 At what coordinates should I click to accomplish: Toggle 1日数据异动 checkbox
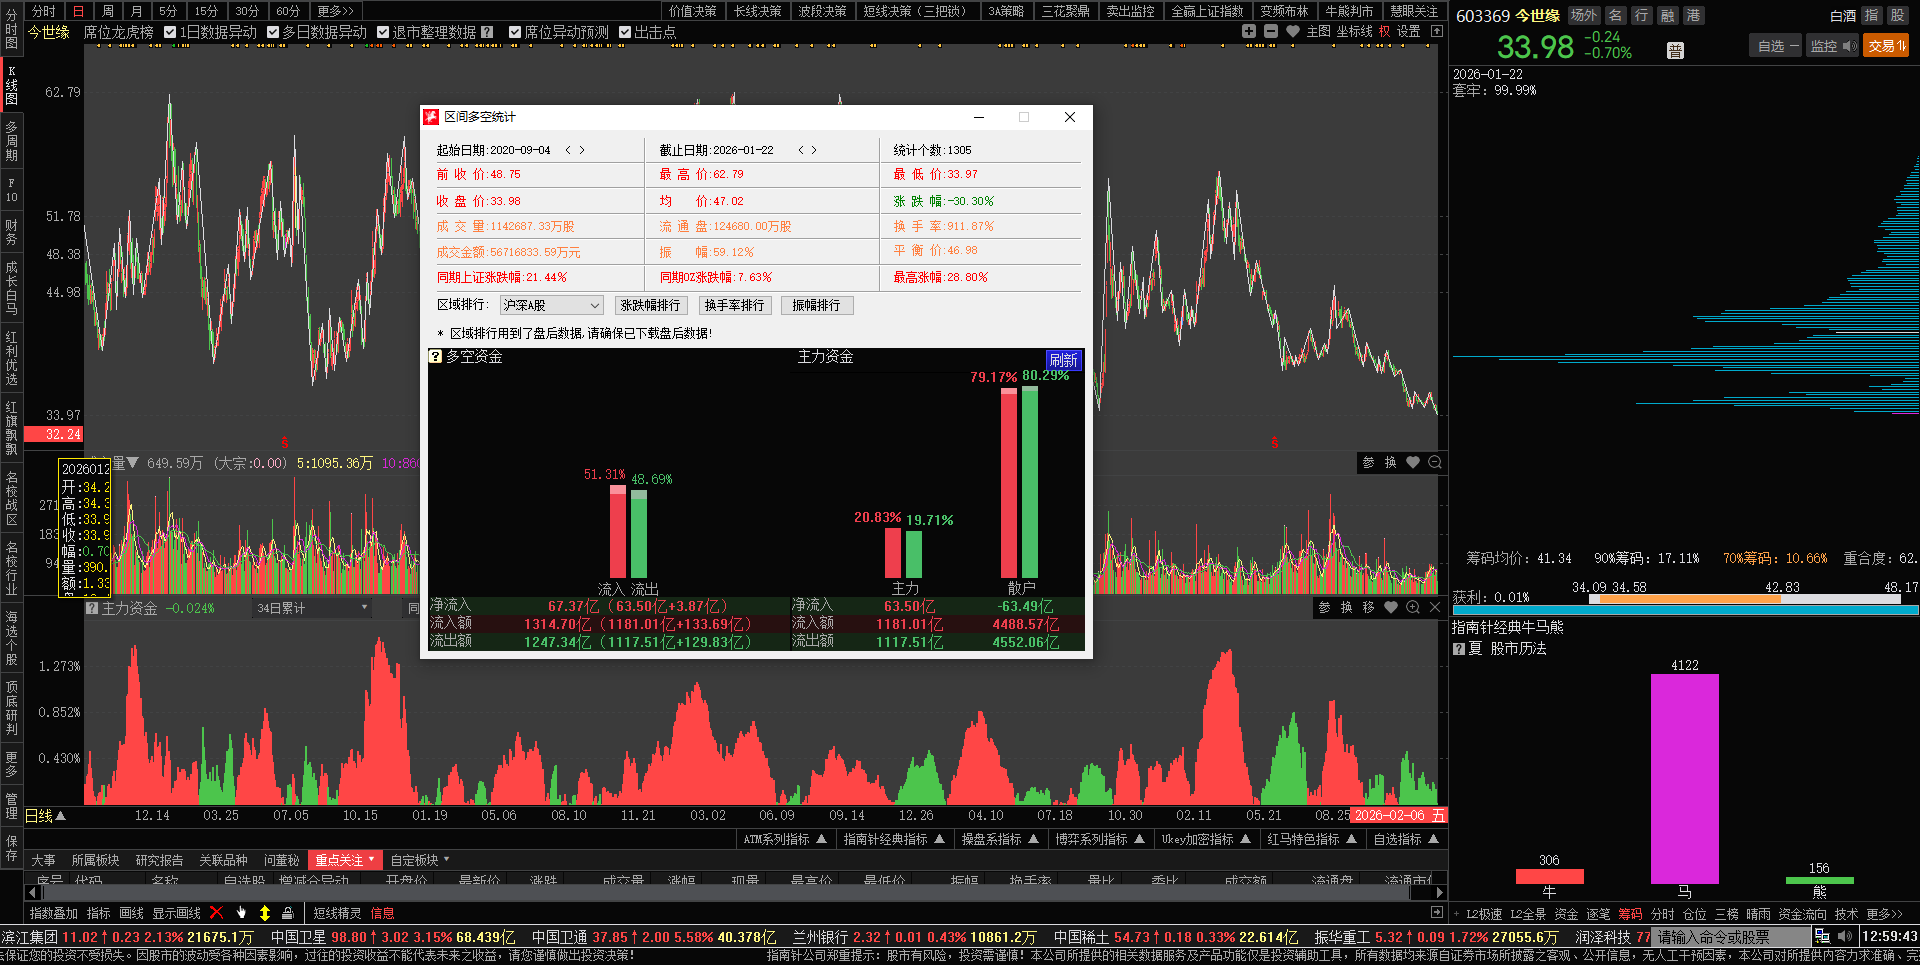(170, 32)
